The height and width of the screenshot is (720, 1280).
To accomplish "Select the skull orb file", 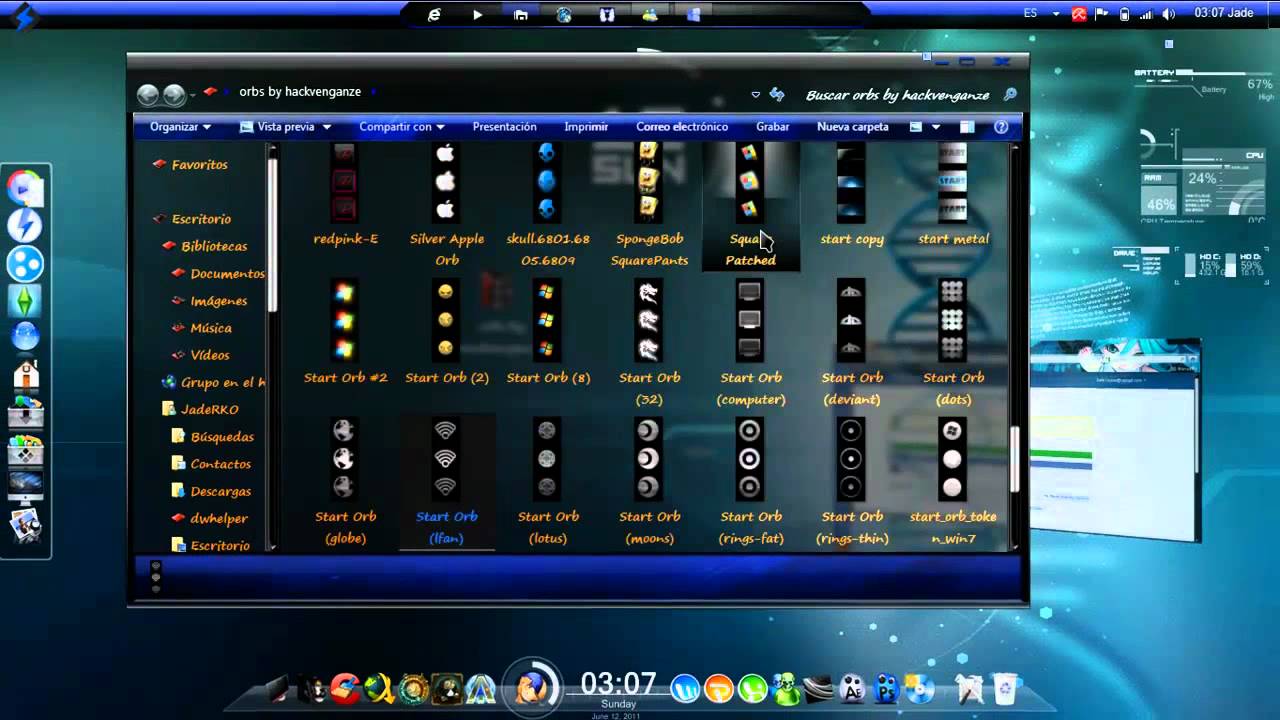I will [548, 206].
